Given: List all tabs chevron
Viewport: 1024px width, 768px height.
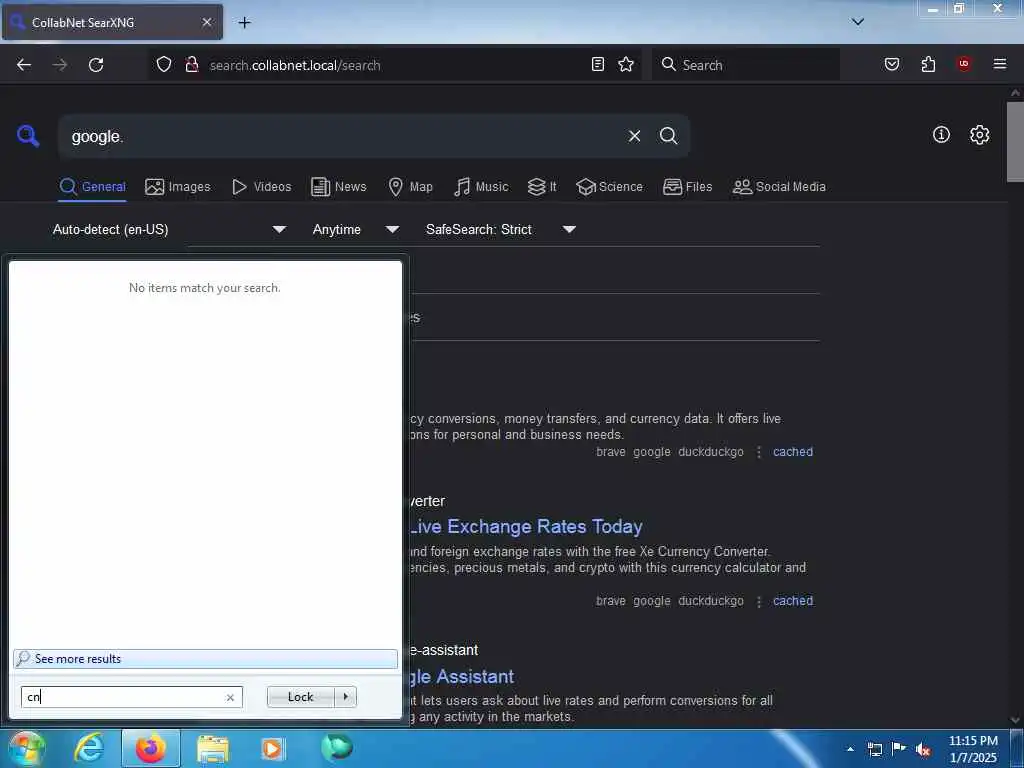Looking at the screenshot, I should [858, 22].
